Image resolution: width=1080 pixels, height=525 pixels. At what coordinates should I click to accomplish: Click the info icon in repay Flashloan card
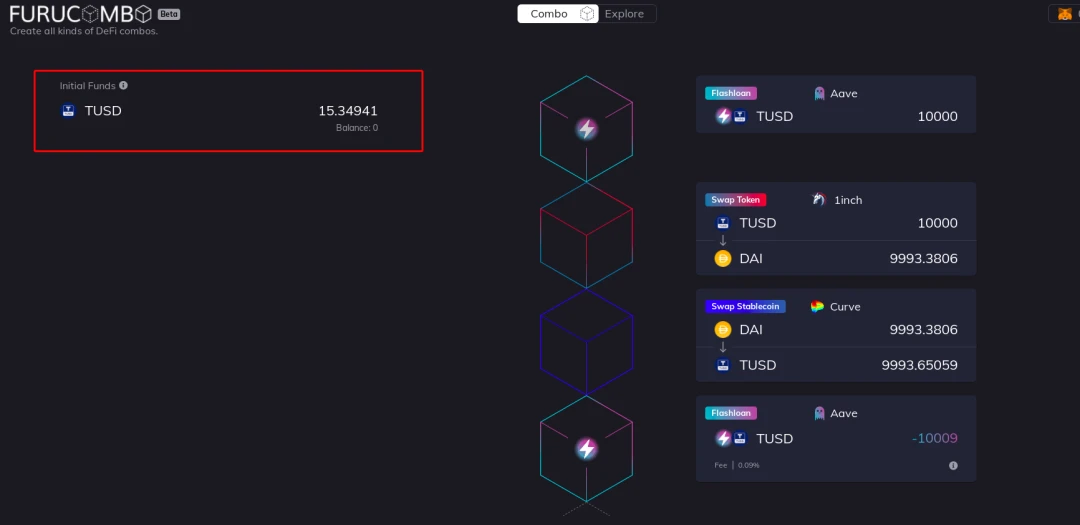(x=953, y=466)
